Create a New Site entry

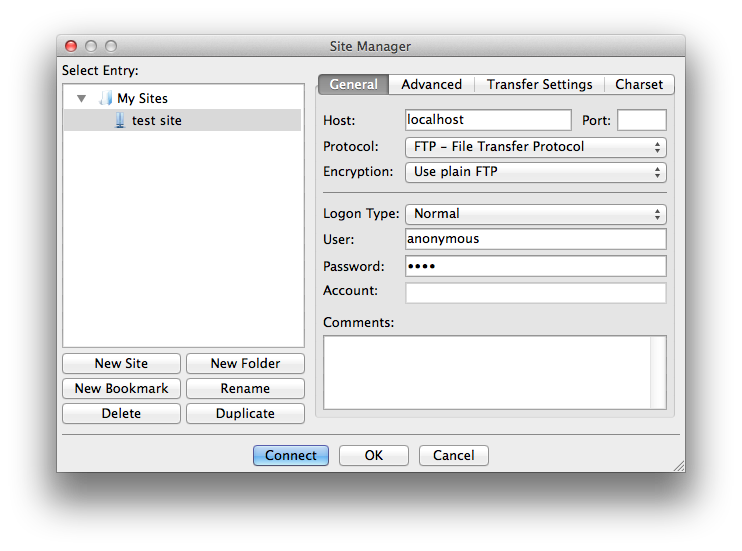click(x=121, y=363)
